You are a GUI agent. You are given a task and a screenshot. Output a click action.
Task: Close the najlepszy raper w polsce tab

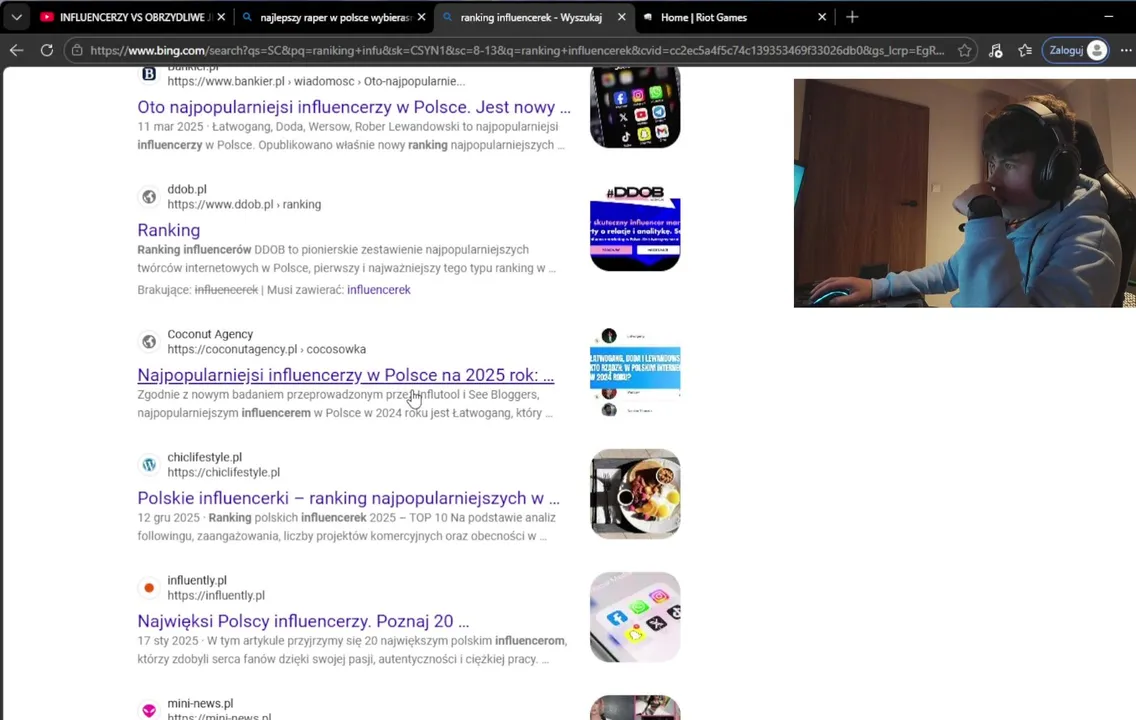(421, 17)
